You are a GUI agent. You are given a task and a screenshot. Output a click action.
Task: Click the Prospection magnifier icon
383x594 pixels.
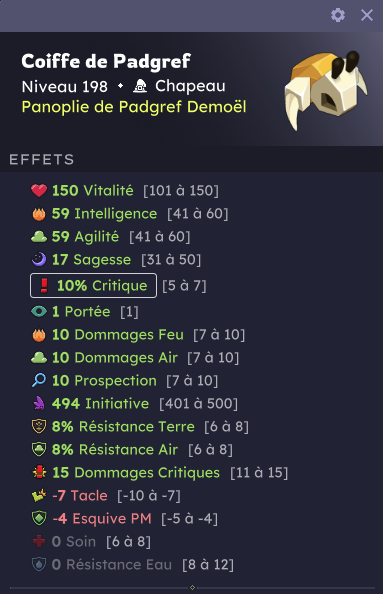click(x=39, y=380)
